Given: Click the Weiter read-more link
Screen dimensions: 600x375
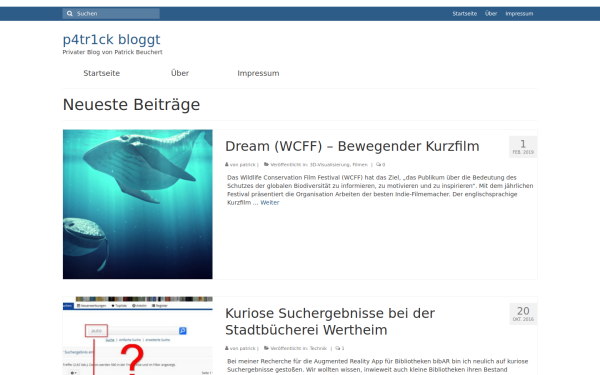Looking at the screenshot, I should [270, 203].
